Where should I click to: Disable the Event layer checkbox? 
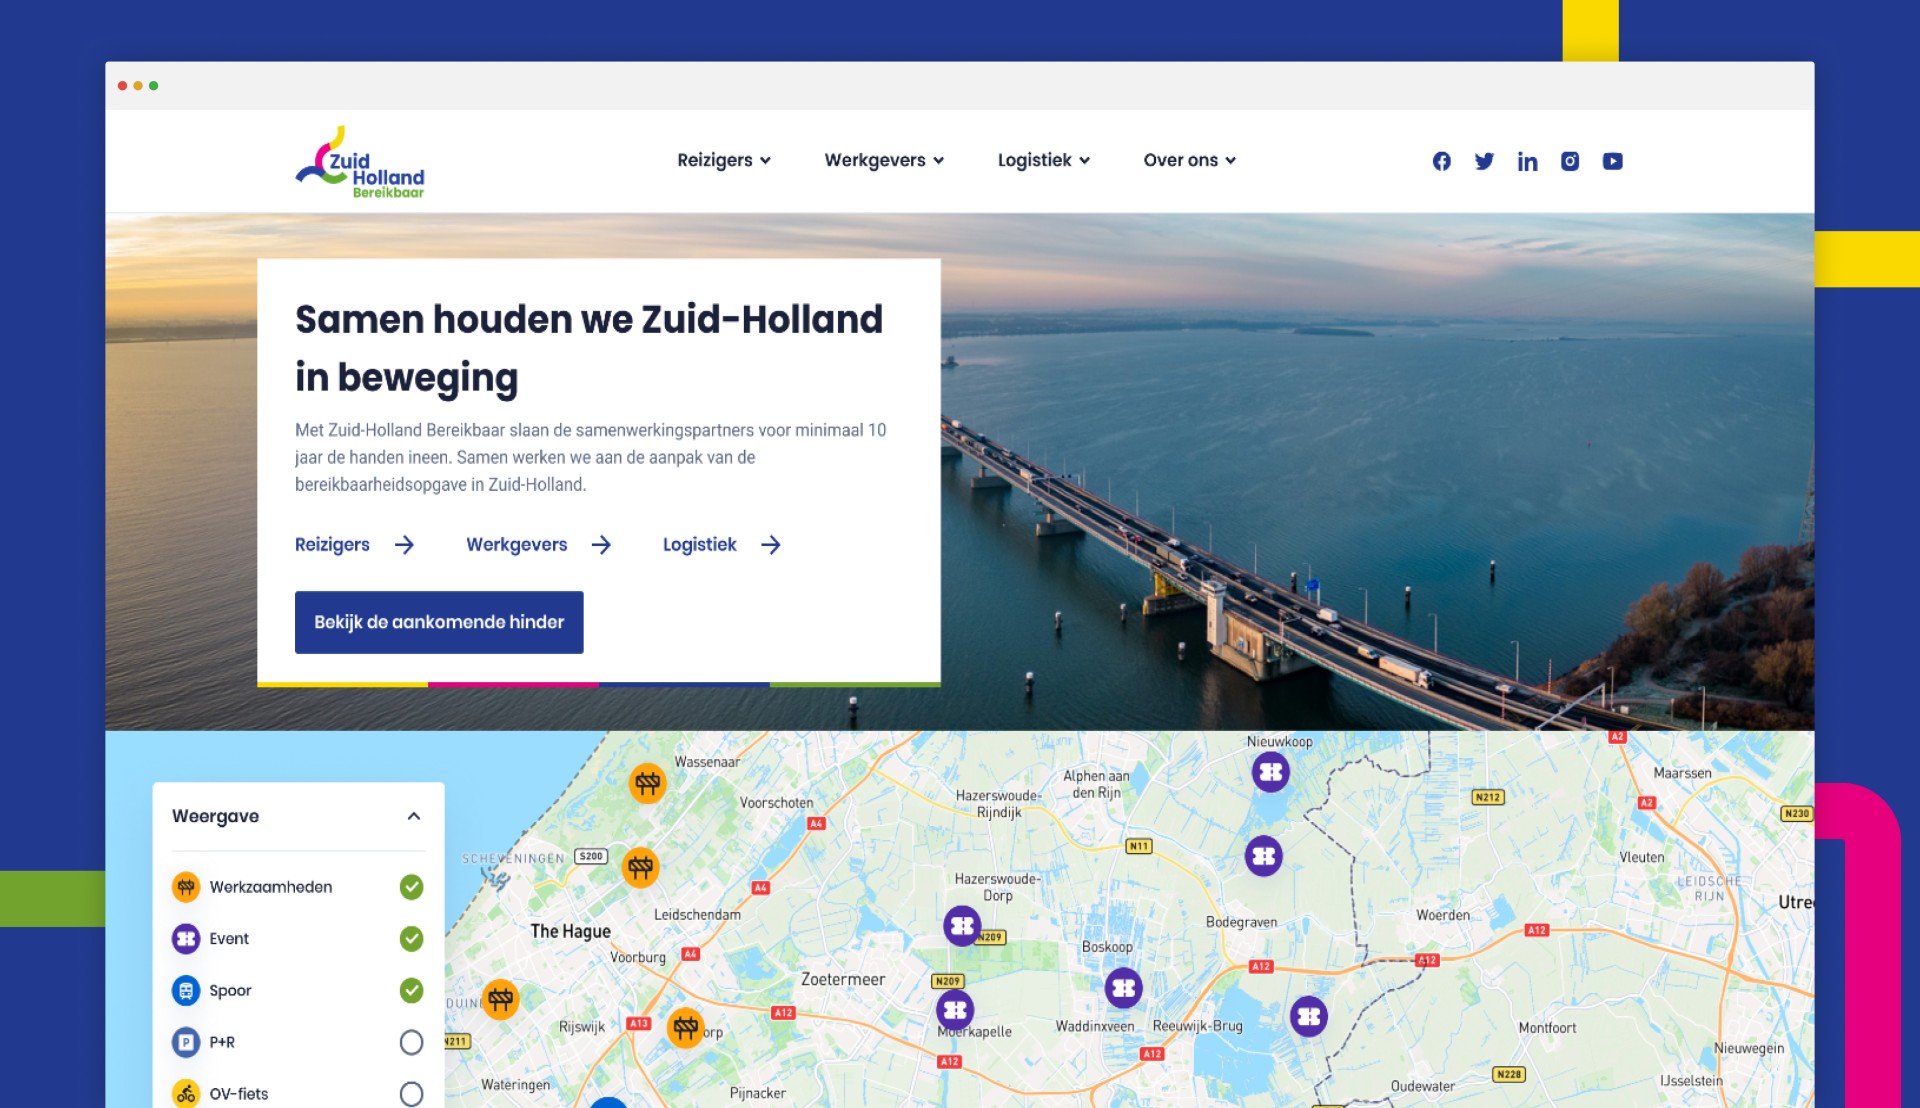click(411, 939)
